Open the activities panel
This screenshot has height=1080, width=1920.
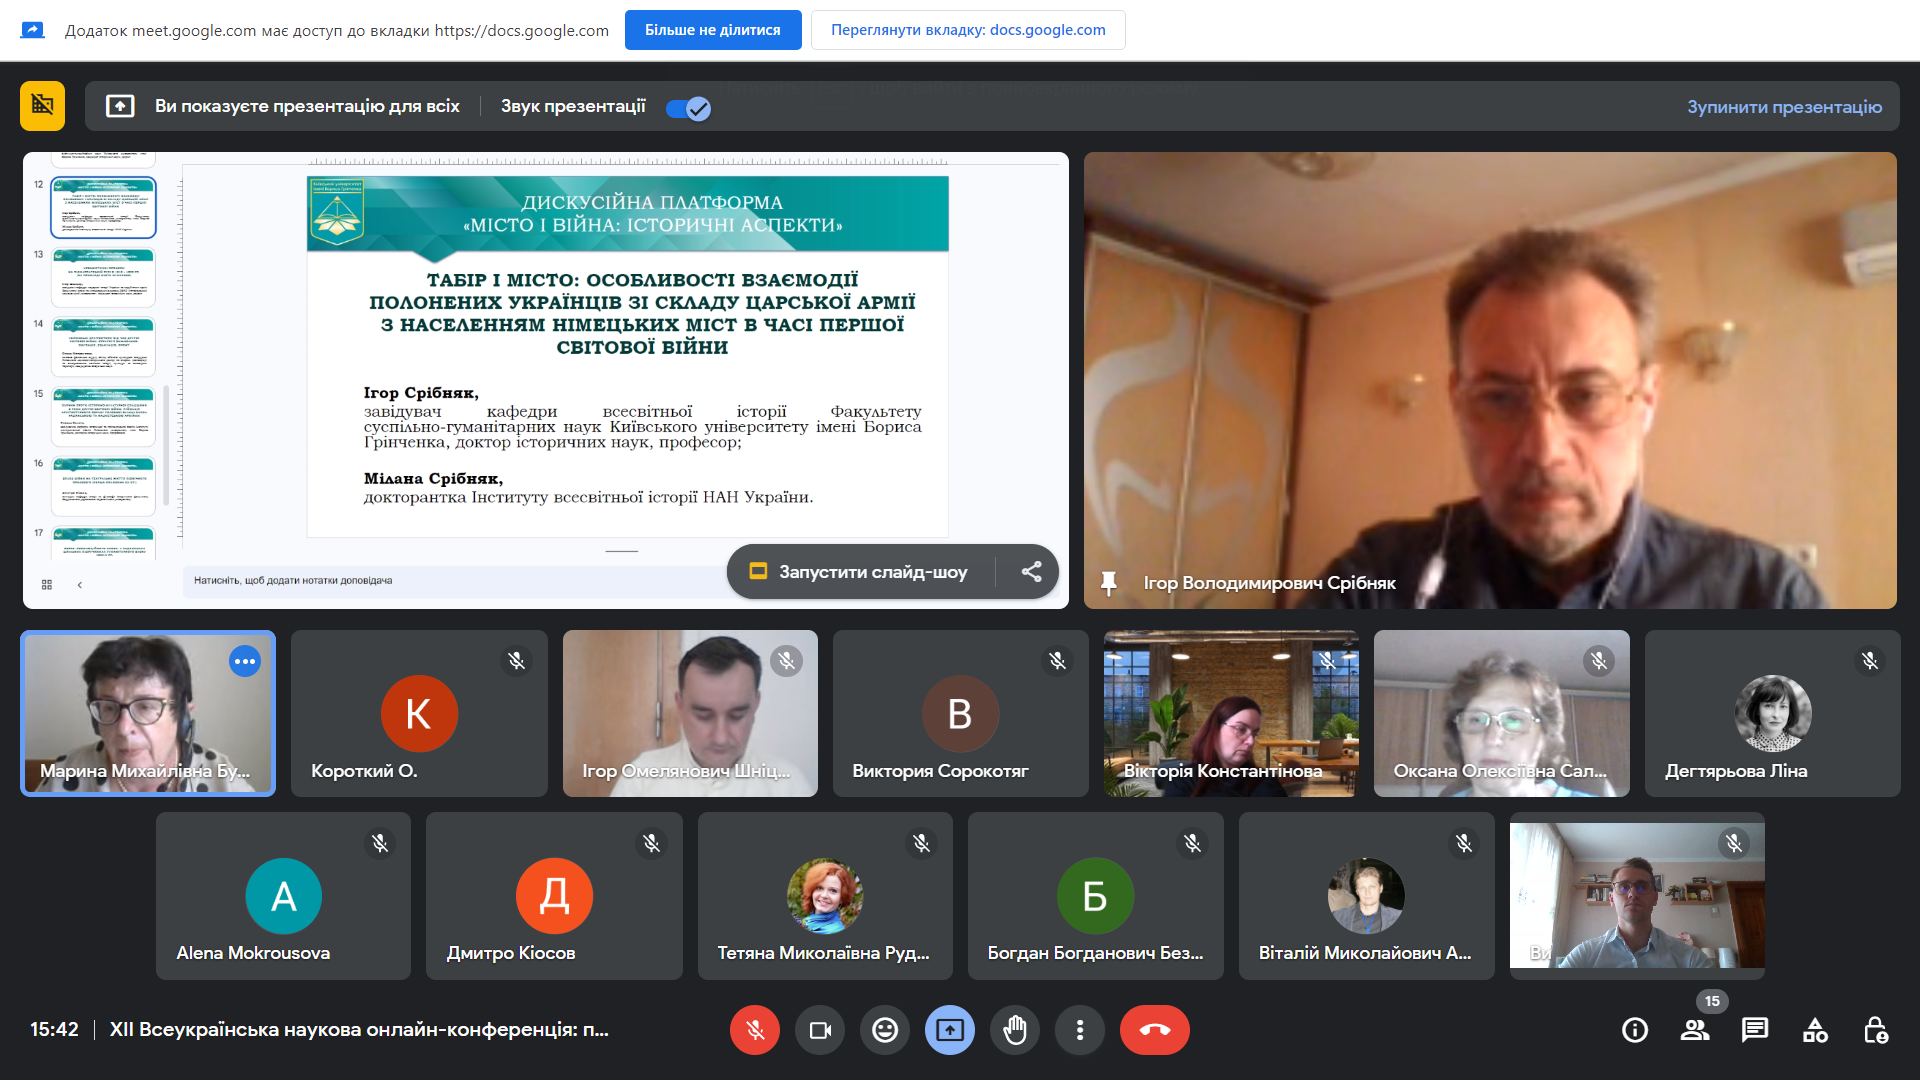pyautogui.click(x=1815, y=1030)
